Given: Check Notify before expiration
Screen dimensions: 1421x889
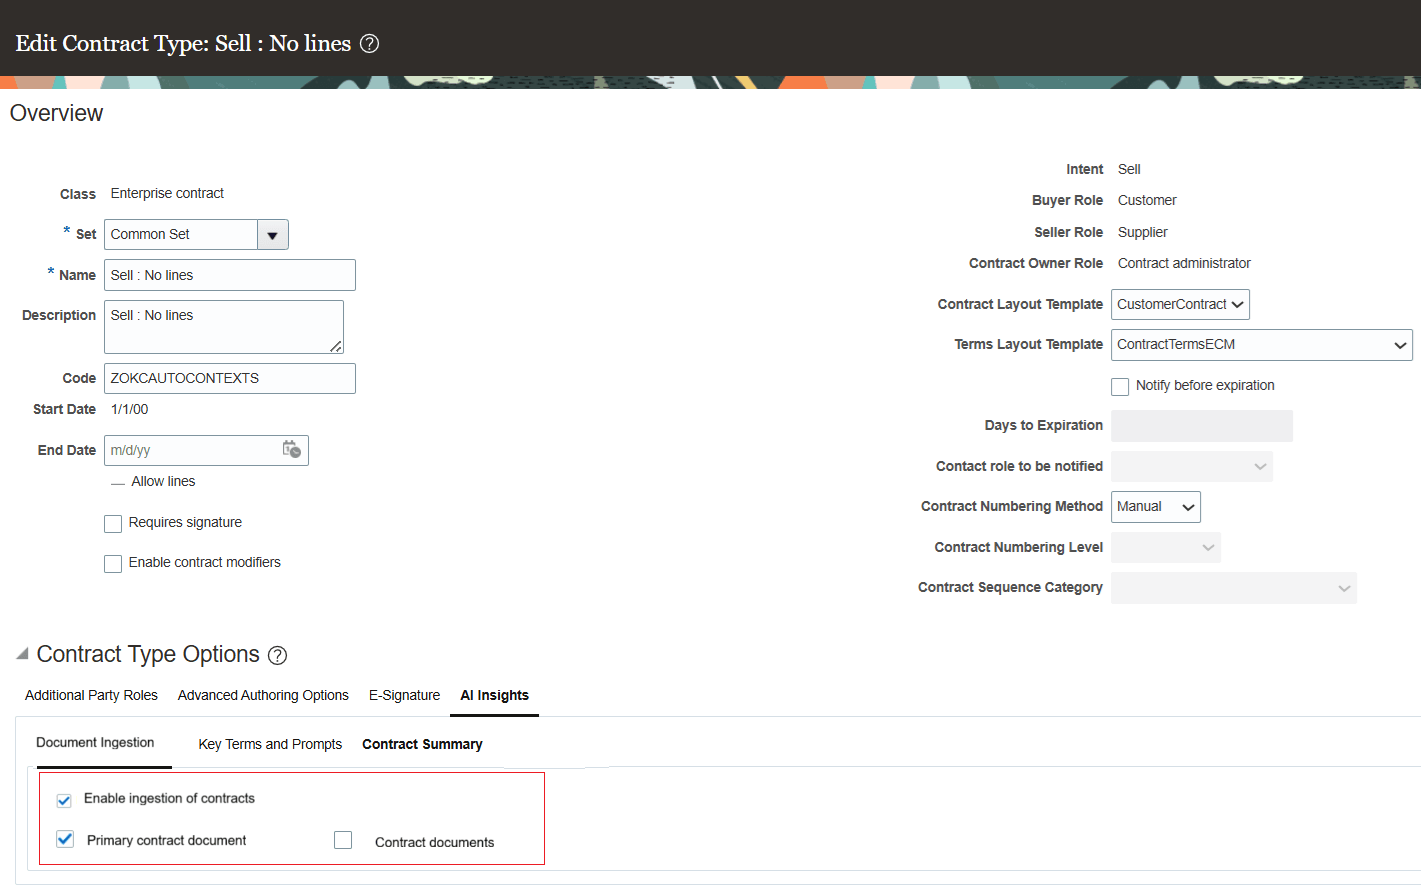Looking at the screenshot, I should click(1120, 386).
